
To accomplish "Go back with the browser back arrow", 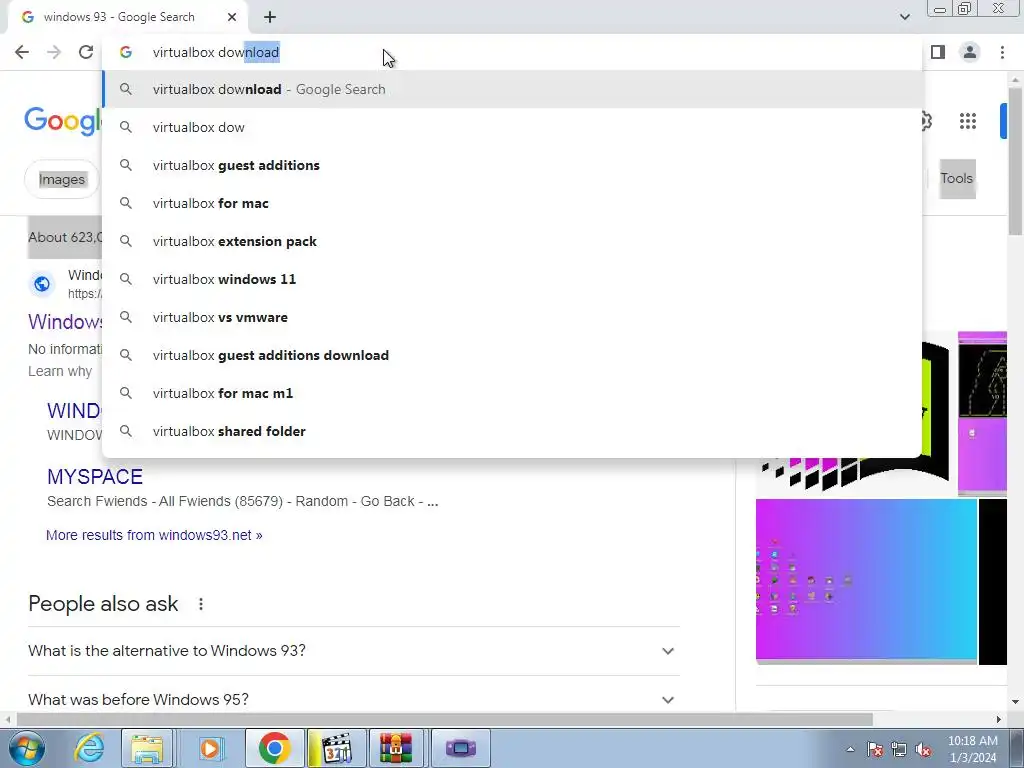I will (x=22, y=52).
